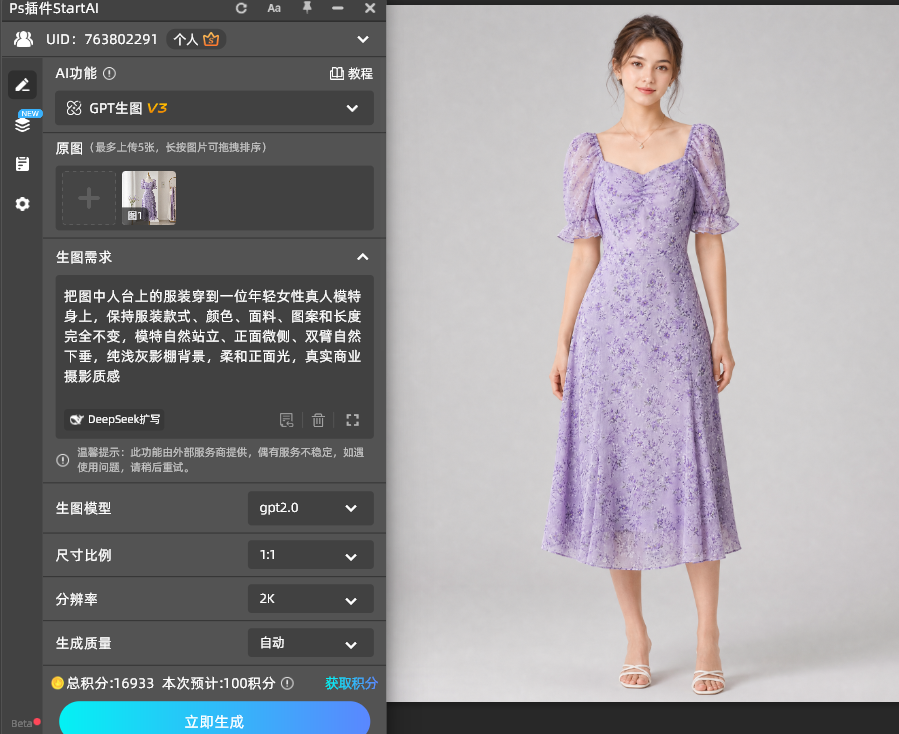Click the DeepSeek扩写 button

click(114, 419)
